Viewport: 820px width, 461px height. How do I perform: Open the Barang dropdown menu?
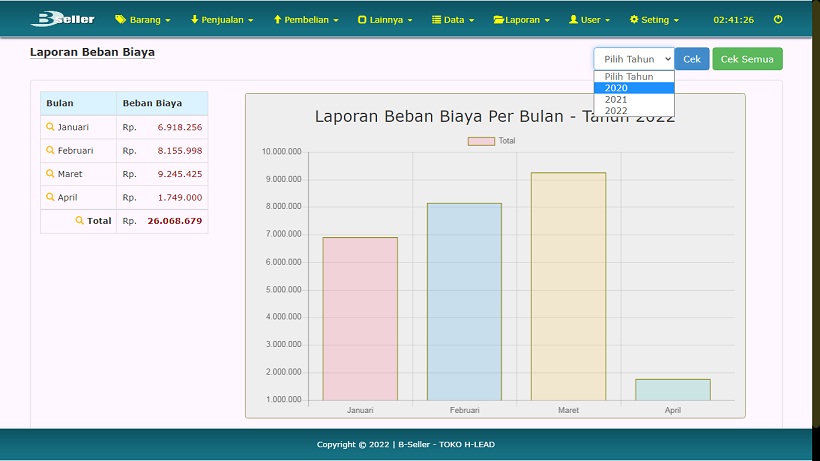[143, 19]
